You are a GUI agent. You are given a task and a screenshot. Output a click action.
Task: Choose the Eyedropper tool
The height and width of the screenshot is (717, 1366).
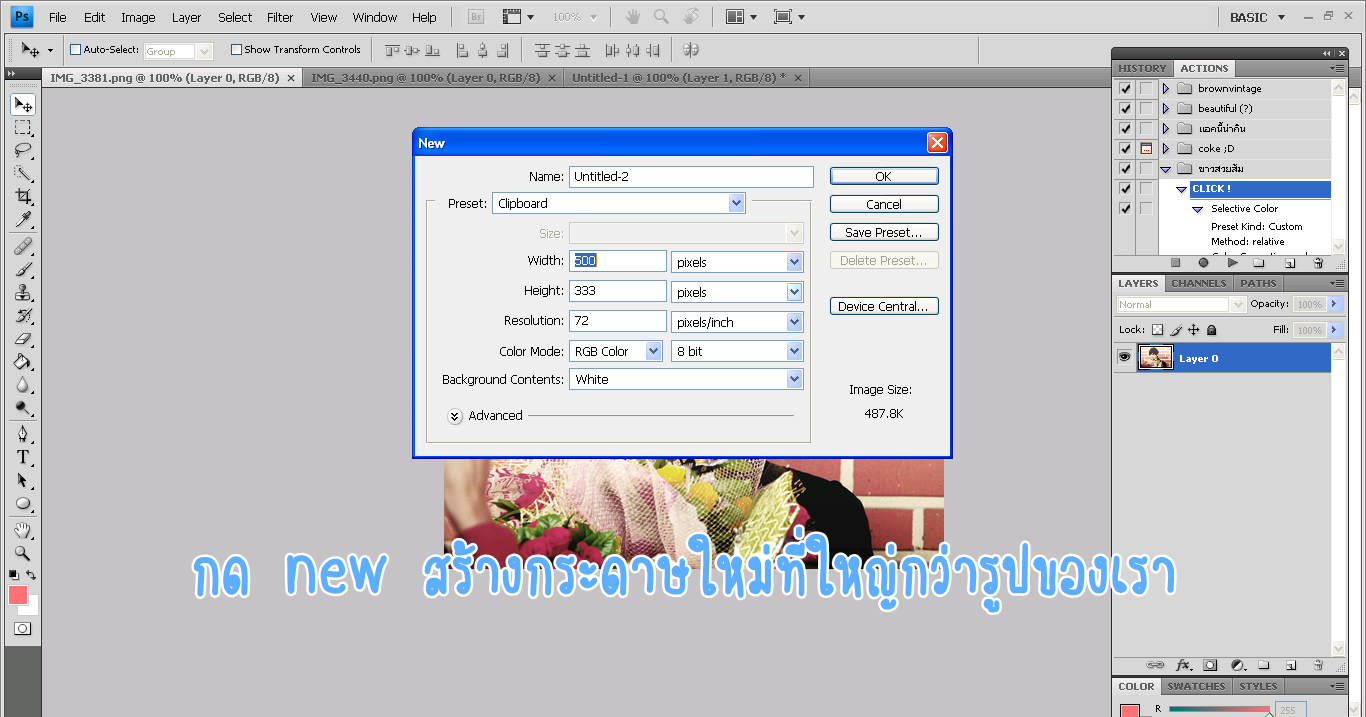(x=22, y=220)
